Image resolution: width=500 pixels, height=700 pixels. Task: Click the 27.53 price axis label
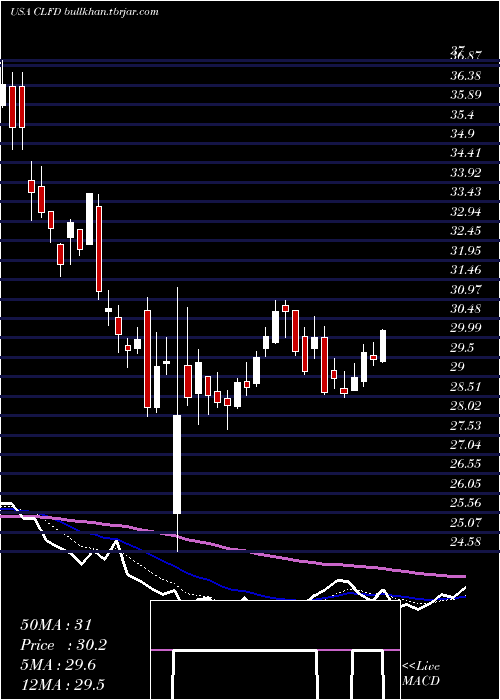tap(465, 425)
